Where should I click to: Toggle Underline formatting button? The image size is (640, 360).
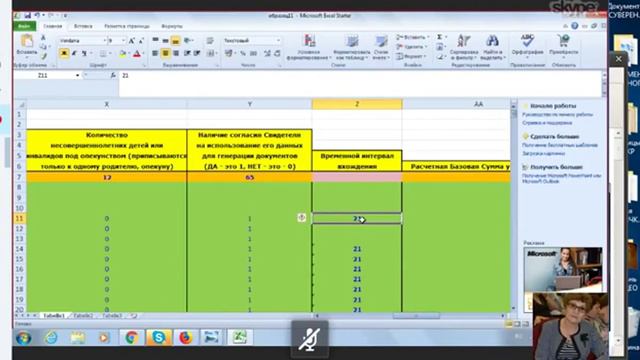coord(84,53)
